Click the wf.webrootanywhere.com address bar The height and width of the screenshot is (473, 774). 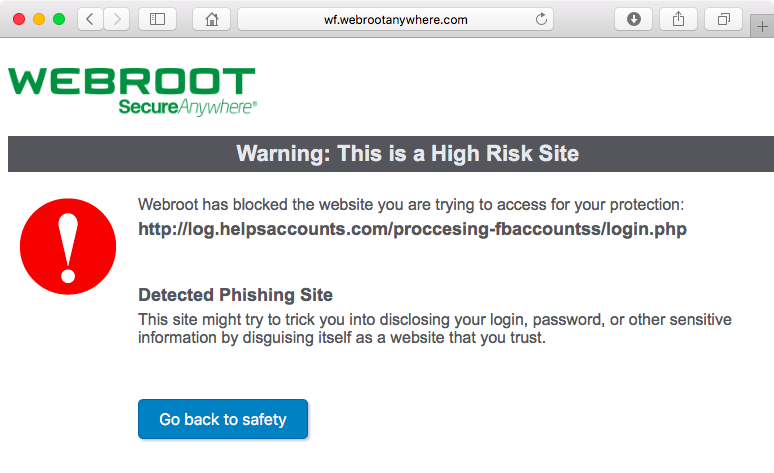pyautogui.click(x=395, y=19)
